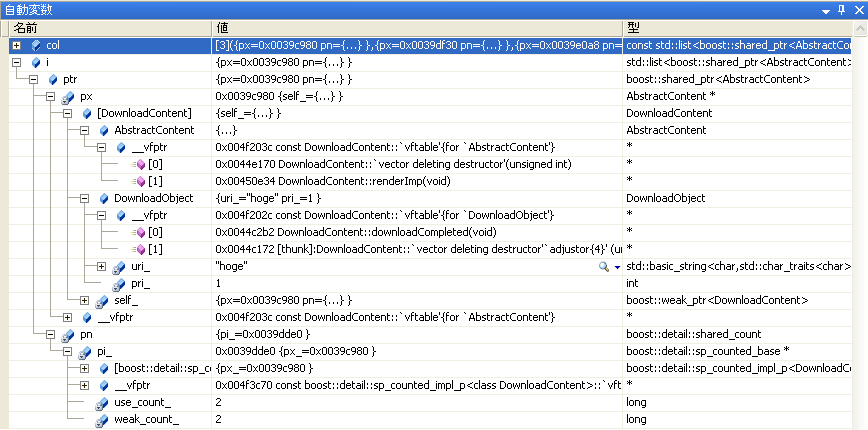Click the [DownloadContent] class icon

click(87, 113)
